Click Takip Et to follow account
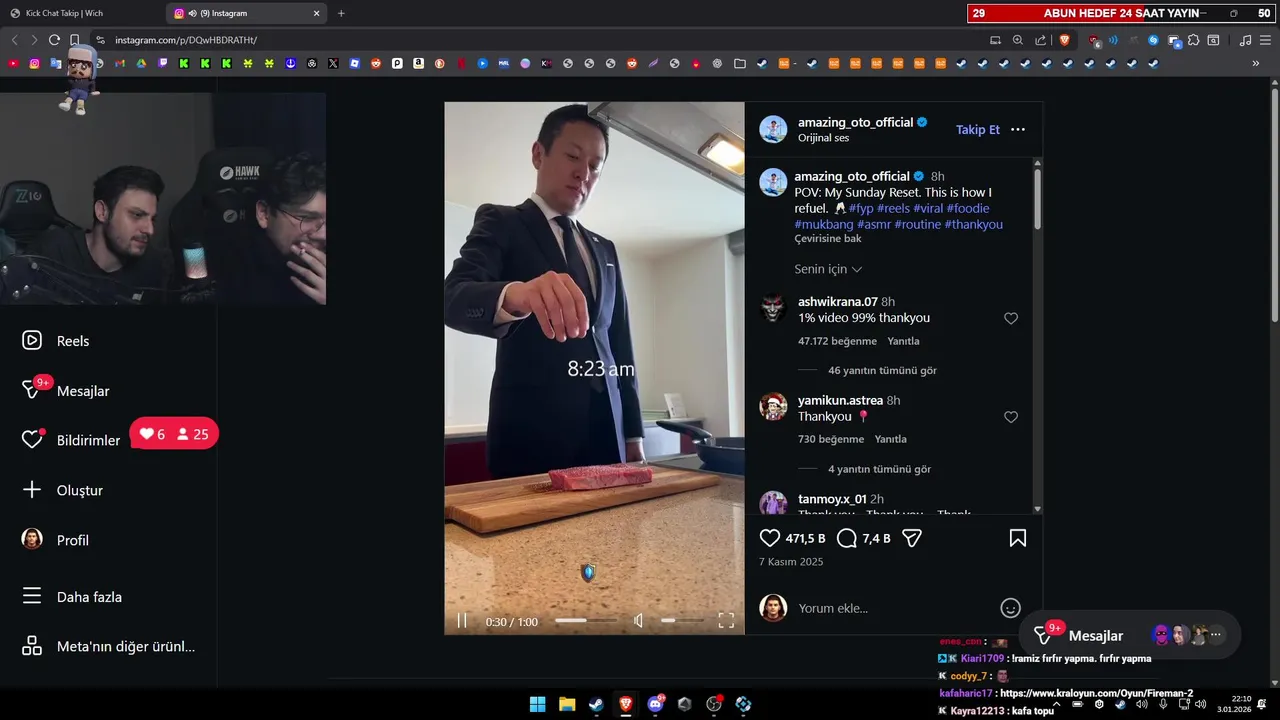This screenshot has width=1280, height=720. tap(978, 129)
